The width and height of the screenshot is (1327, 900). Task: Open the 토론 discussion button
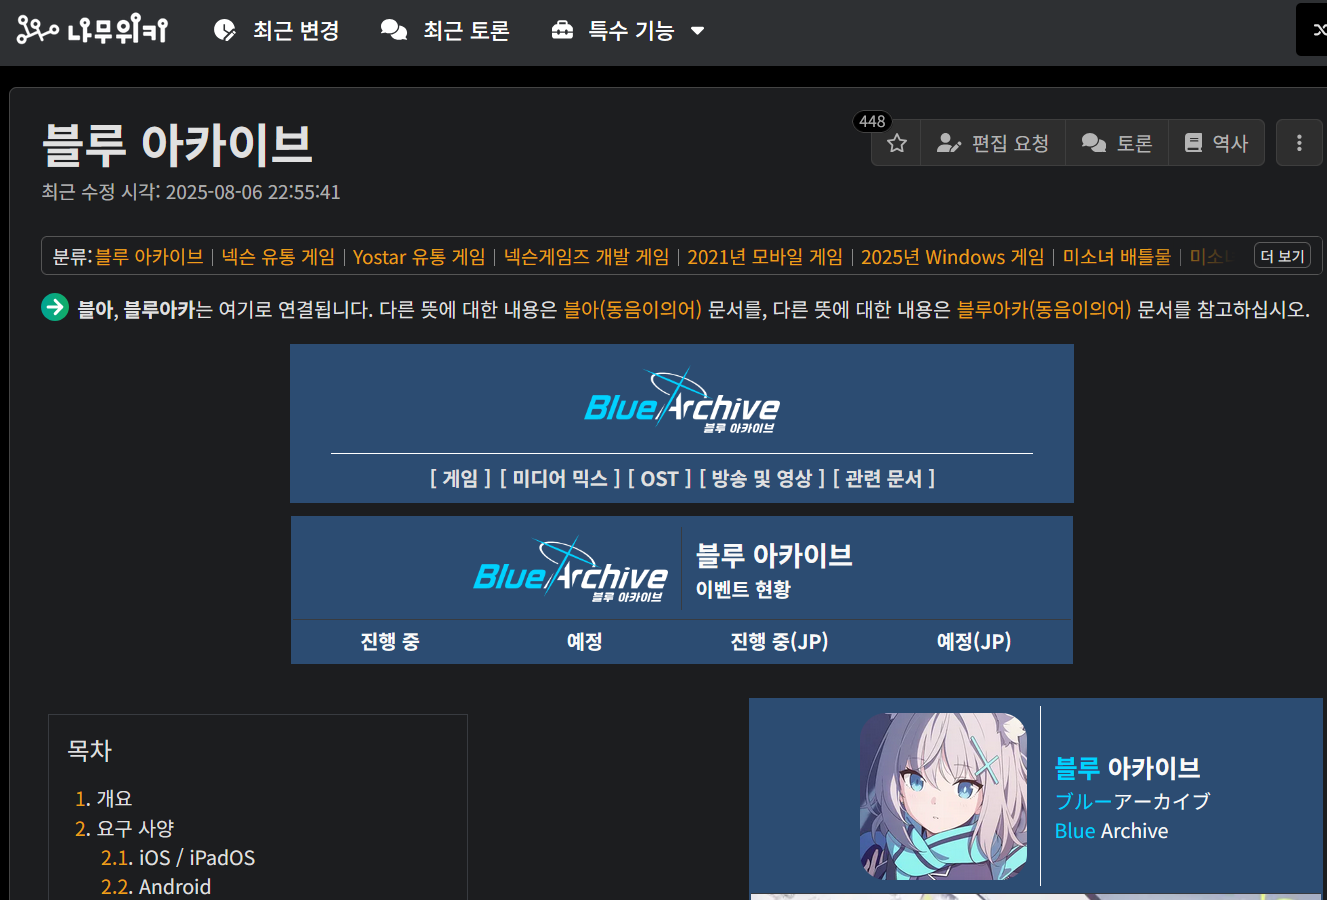(x=1117, y=143)
